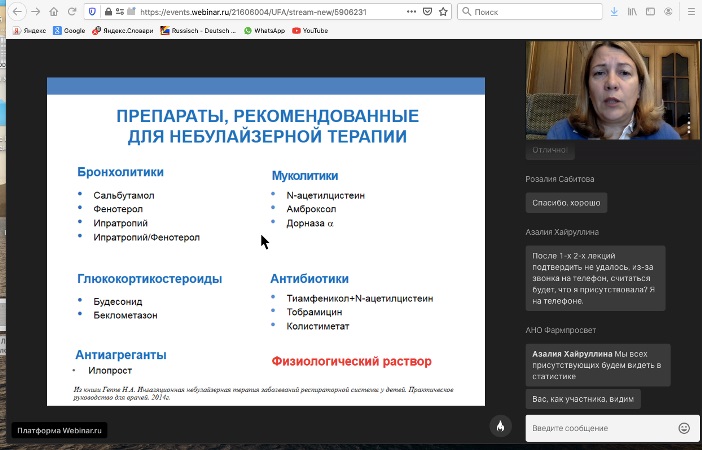Bookmark this page with the star
The height and width of the screenshot is (450, 702).
coord(443,12)
